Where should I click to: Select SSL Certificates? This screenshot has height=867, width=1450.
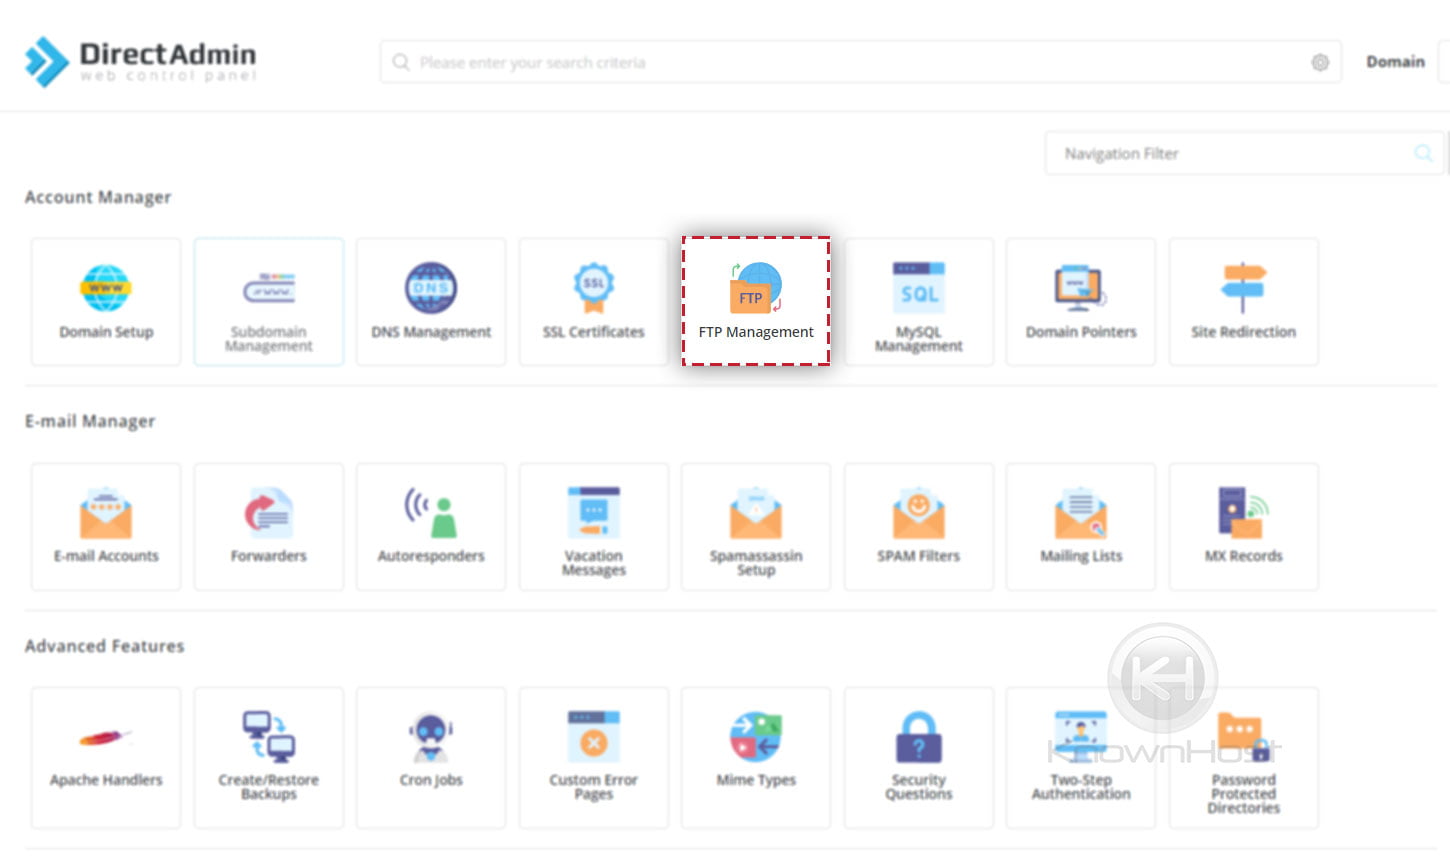click(x=593, y=300)
